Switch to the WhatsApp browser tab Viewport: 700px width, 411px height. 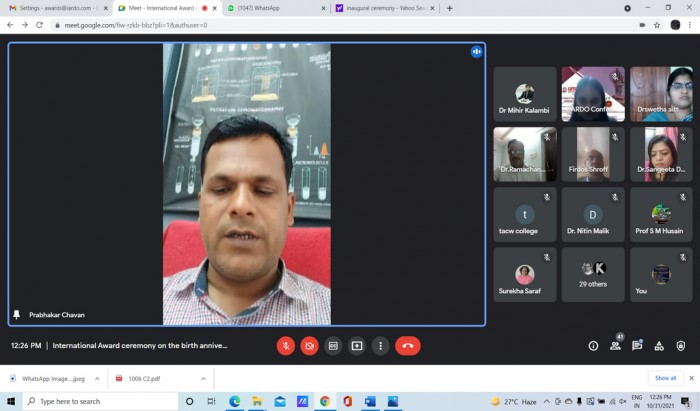(x=277, y=8)
